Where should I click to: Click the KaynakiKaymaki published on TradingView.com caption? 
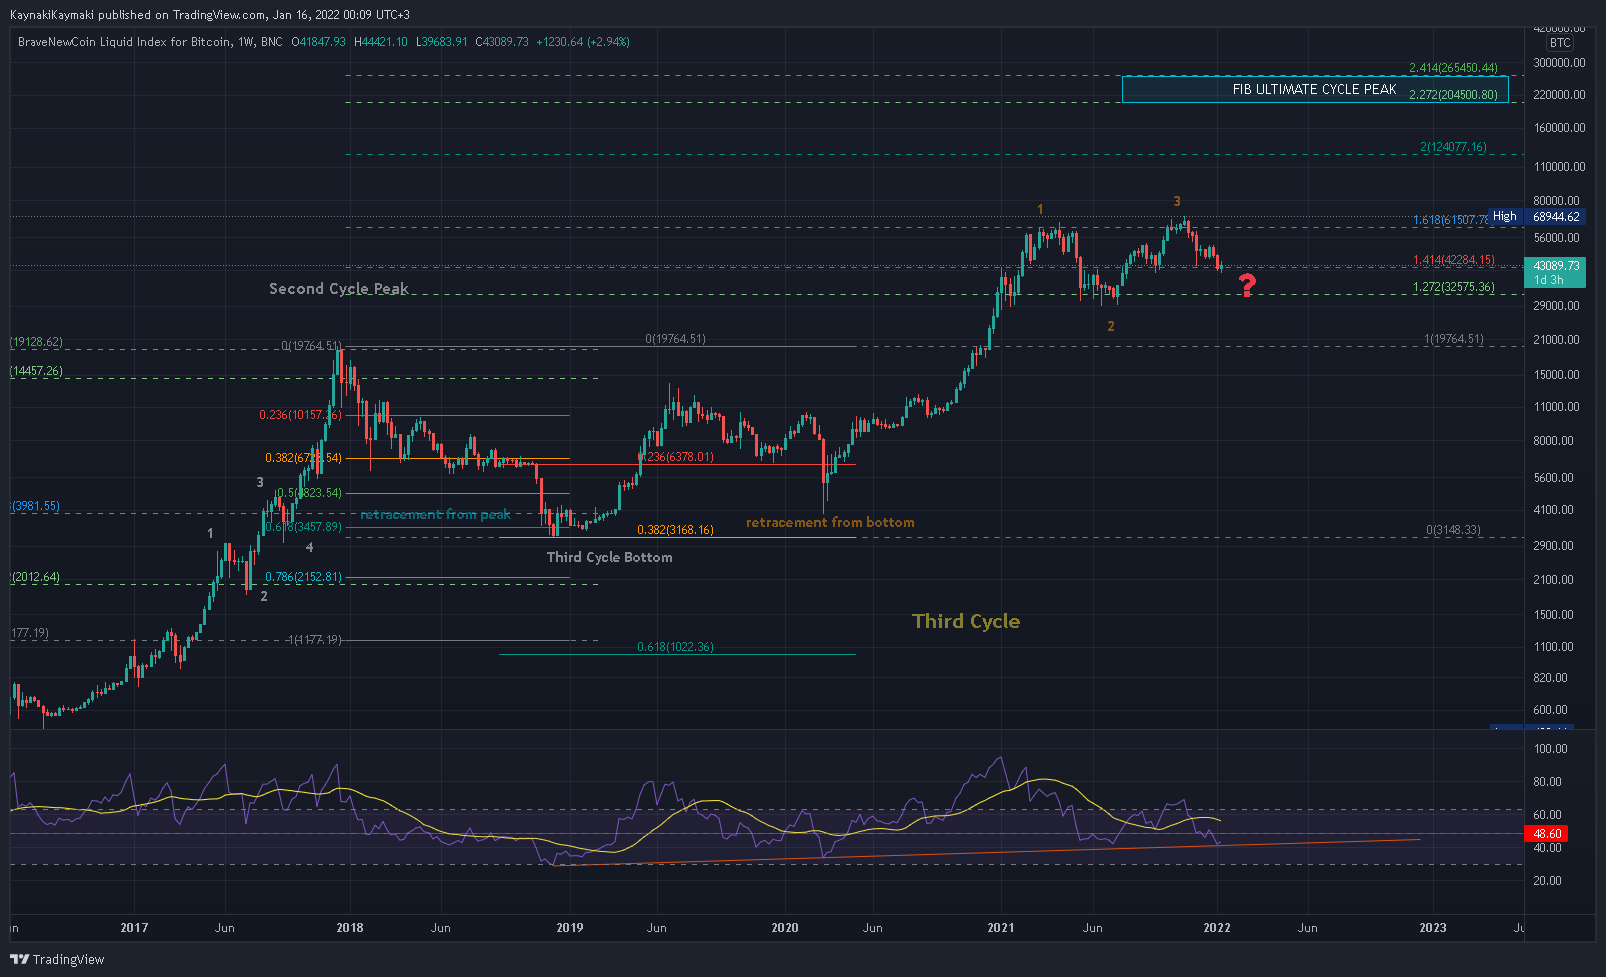tap(138, 15)
